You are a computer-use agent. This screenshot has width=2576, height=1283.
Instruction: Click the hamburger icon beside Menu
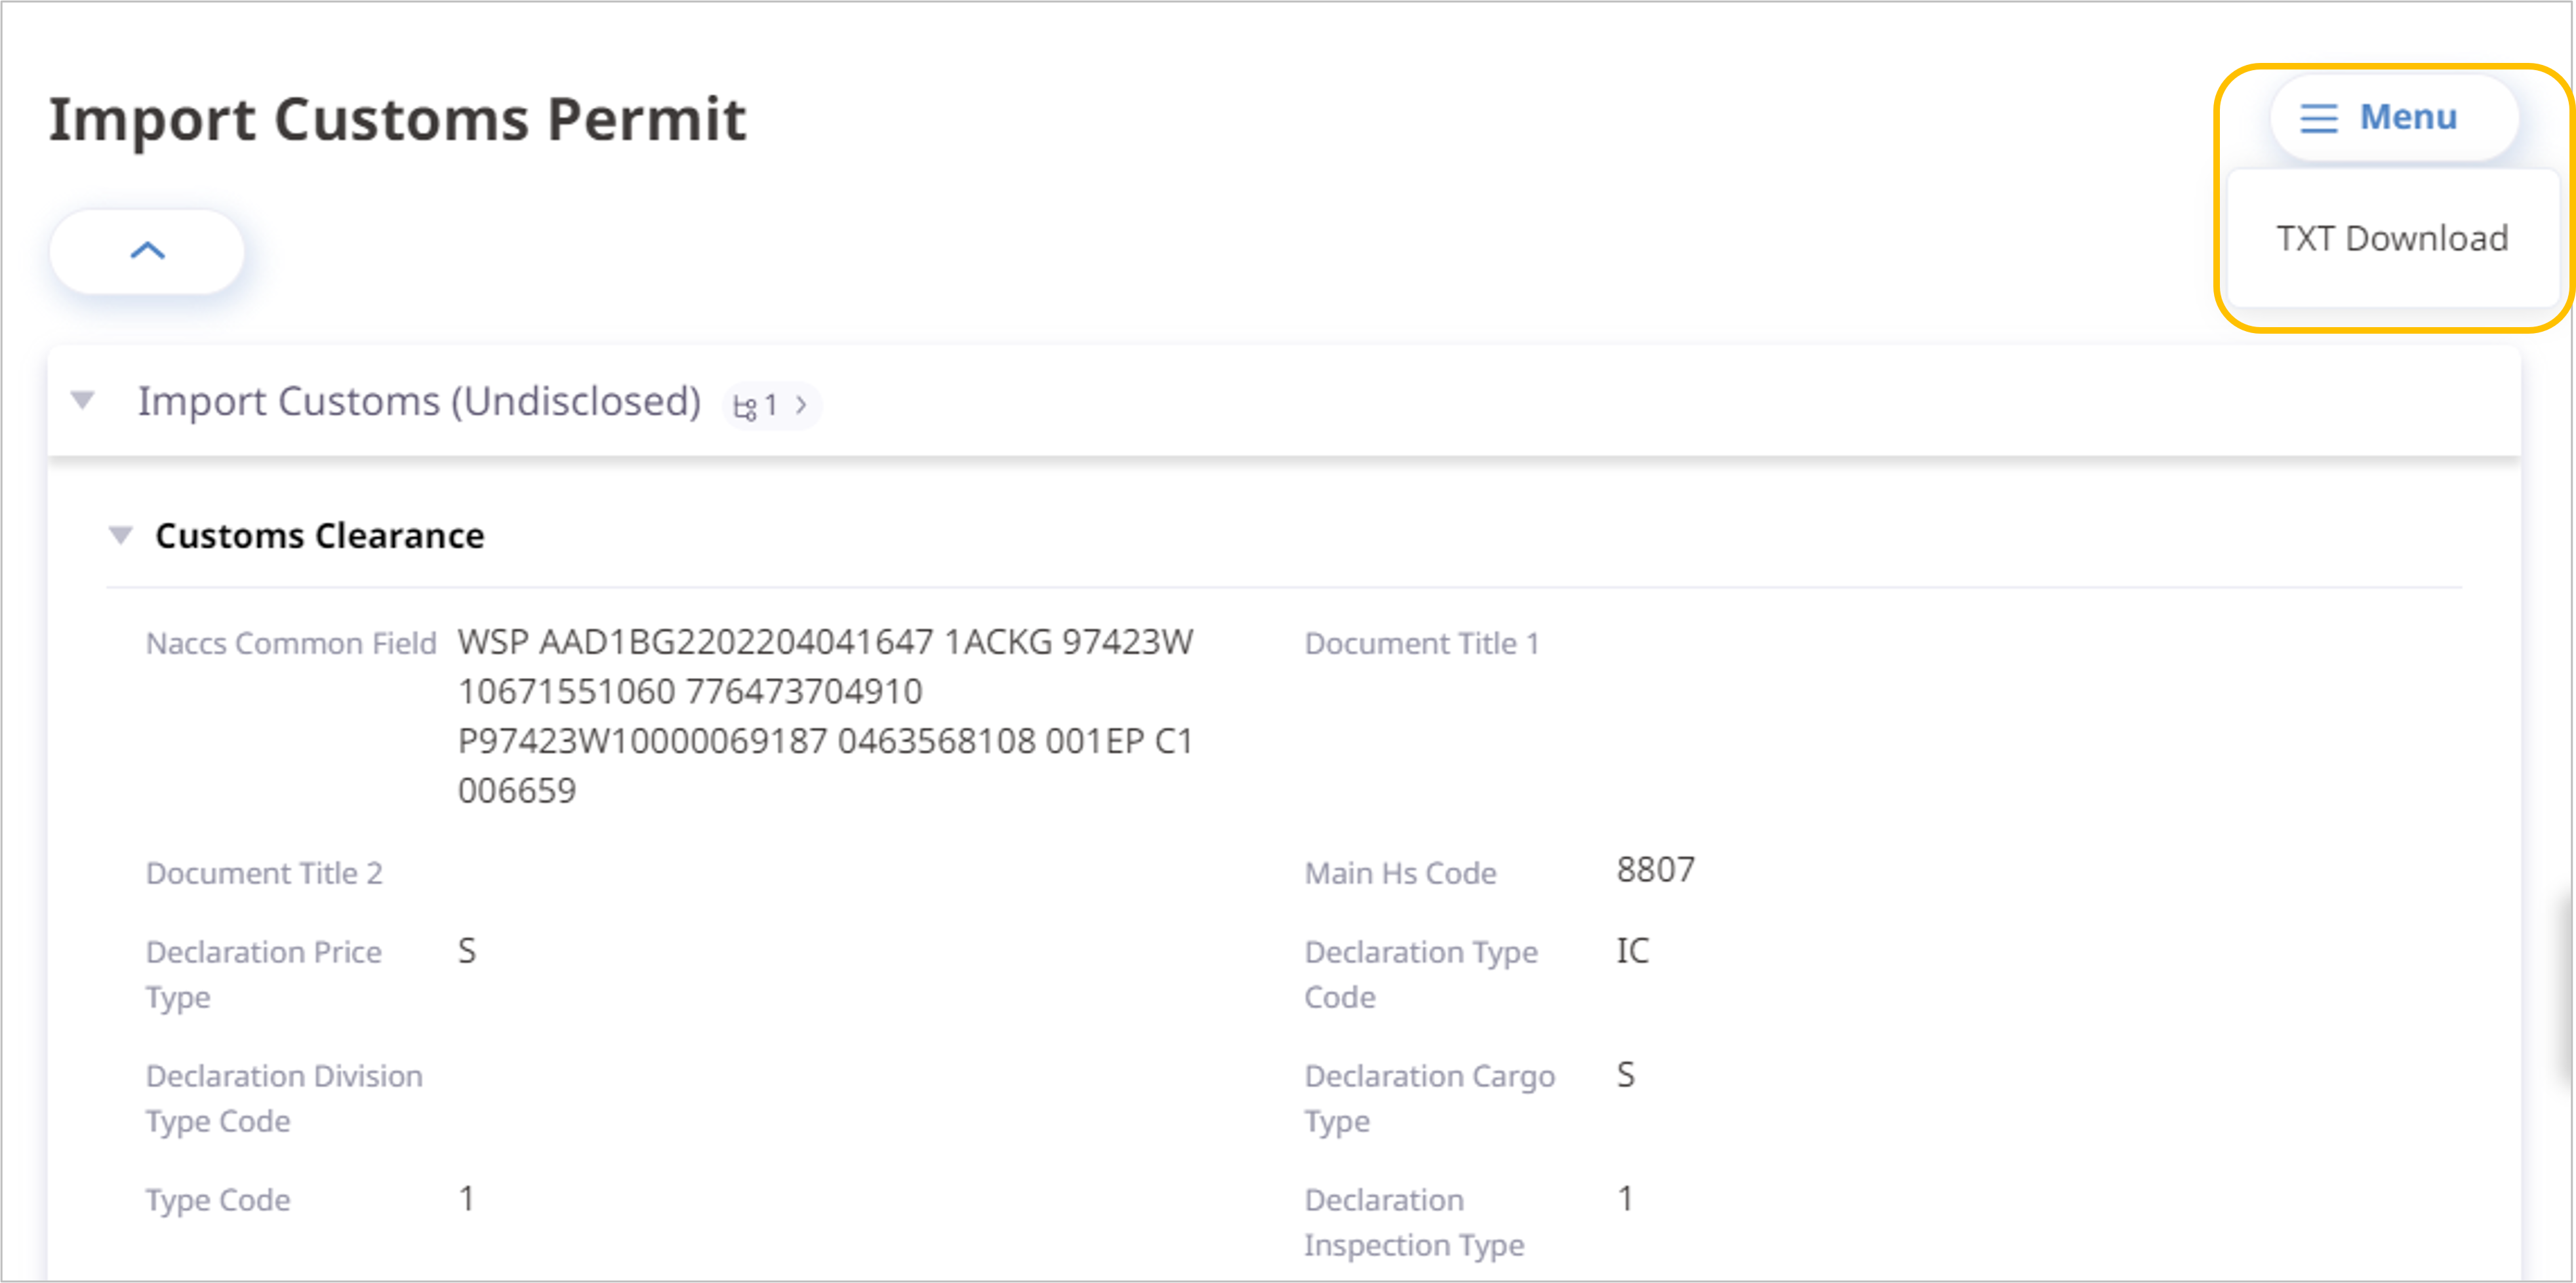point(2318,118)
